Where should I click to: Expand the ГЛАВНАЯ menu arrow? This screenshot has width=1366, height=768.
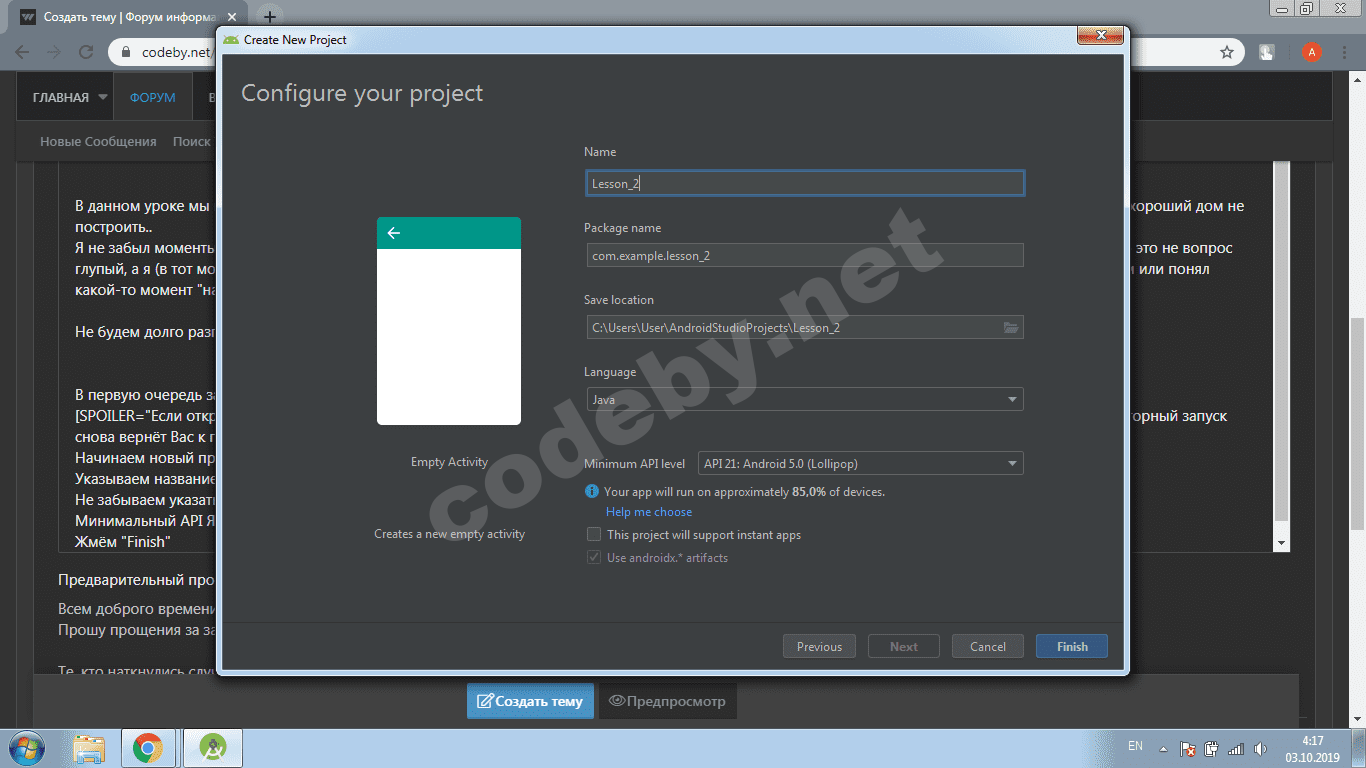[x=102, y=98]
